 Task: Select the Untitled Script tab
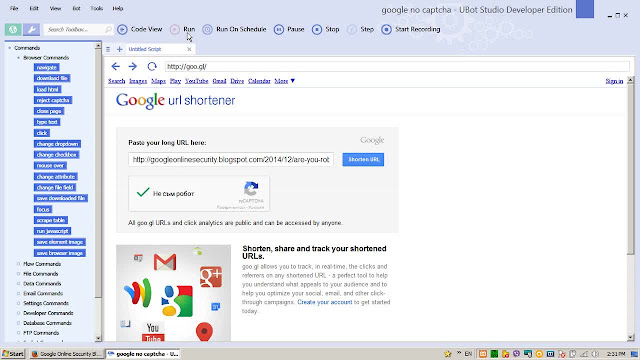145,49
